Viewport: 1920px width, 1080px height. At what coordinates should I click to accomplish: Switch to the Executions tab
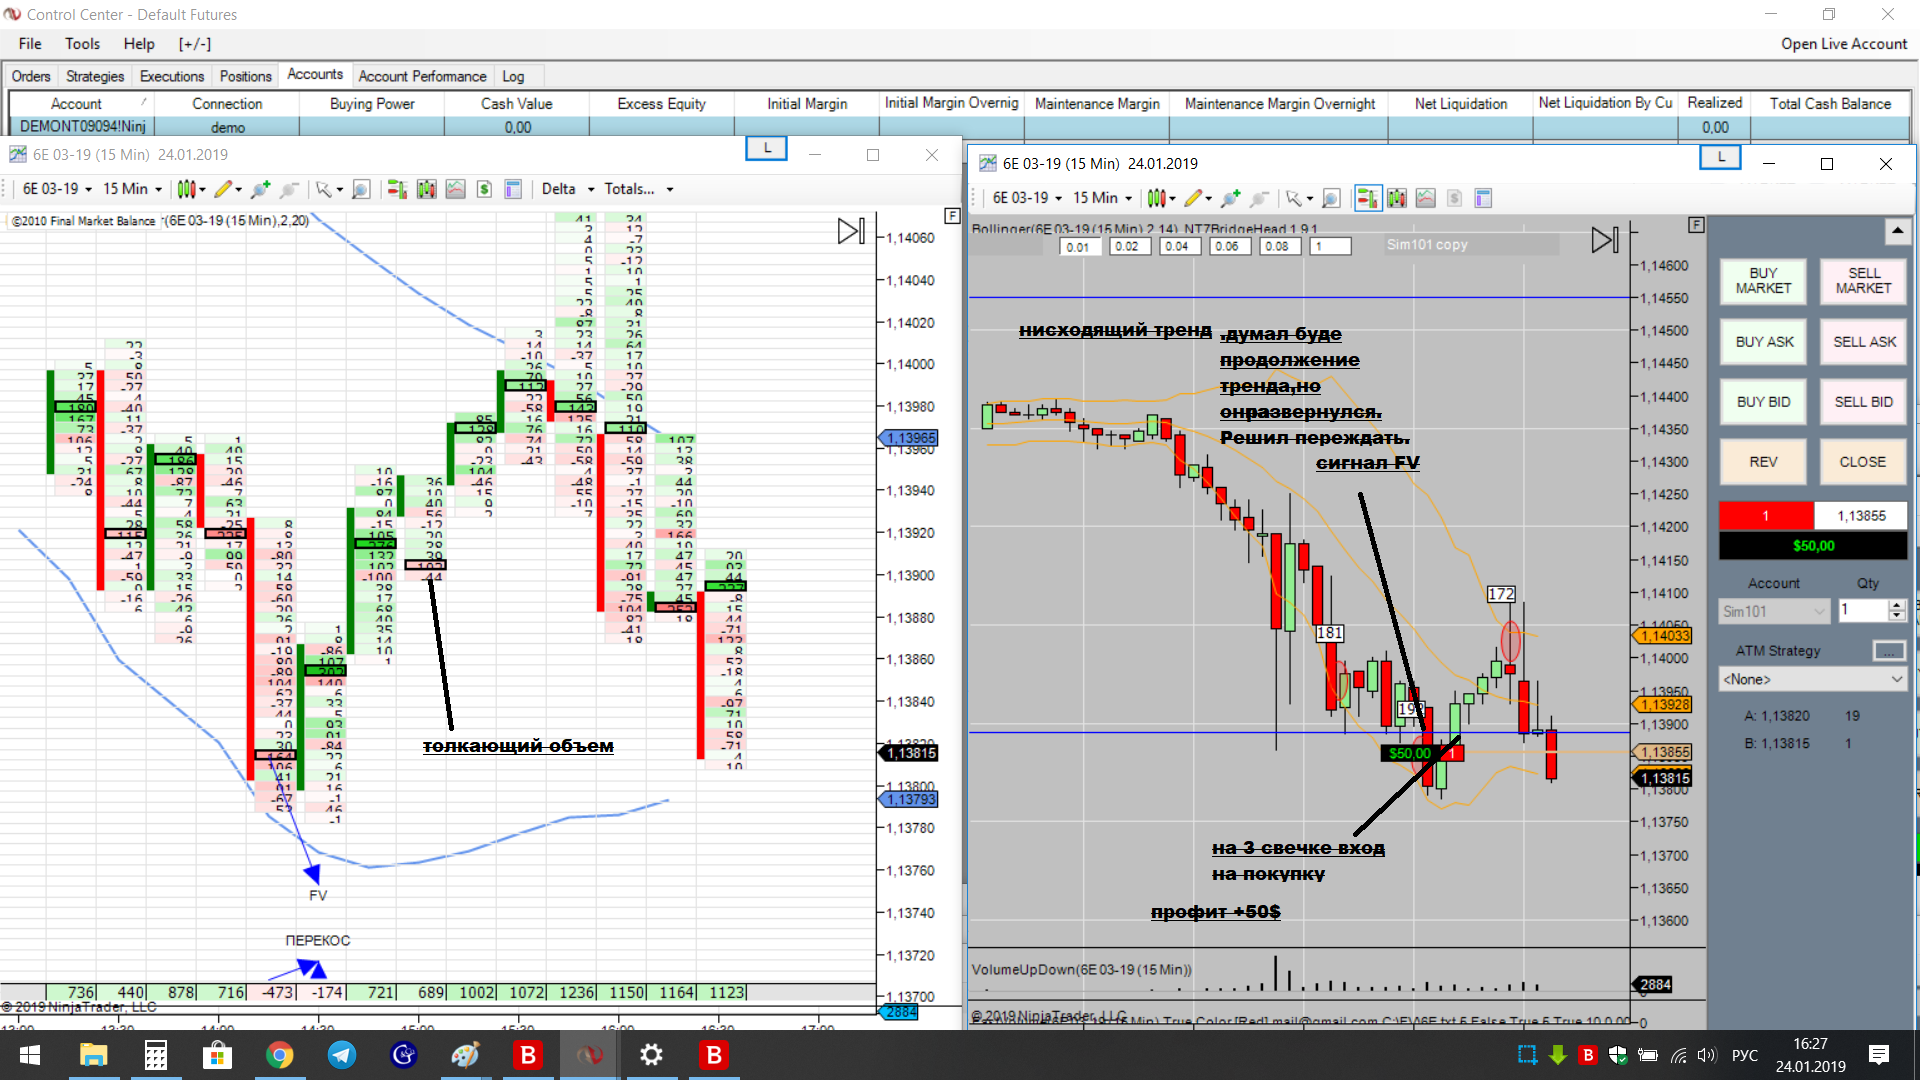tap(171, 76)
